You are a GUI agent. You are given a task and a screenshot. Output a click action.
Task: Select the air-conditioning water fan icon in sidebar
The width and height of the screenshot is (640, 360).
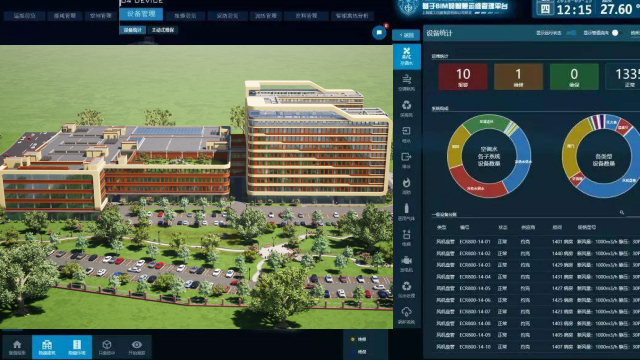[x=407, y=56]
